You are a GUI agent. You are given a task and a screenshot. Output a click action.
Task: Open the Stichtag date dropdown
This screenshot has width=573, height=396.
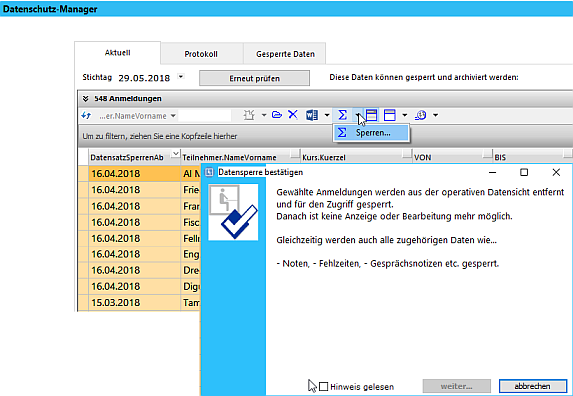tap(181, 77)
